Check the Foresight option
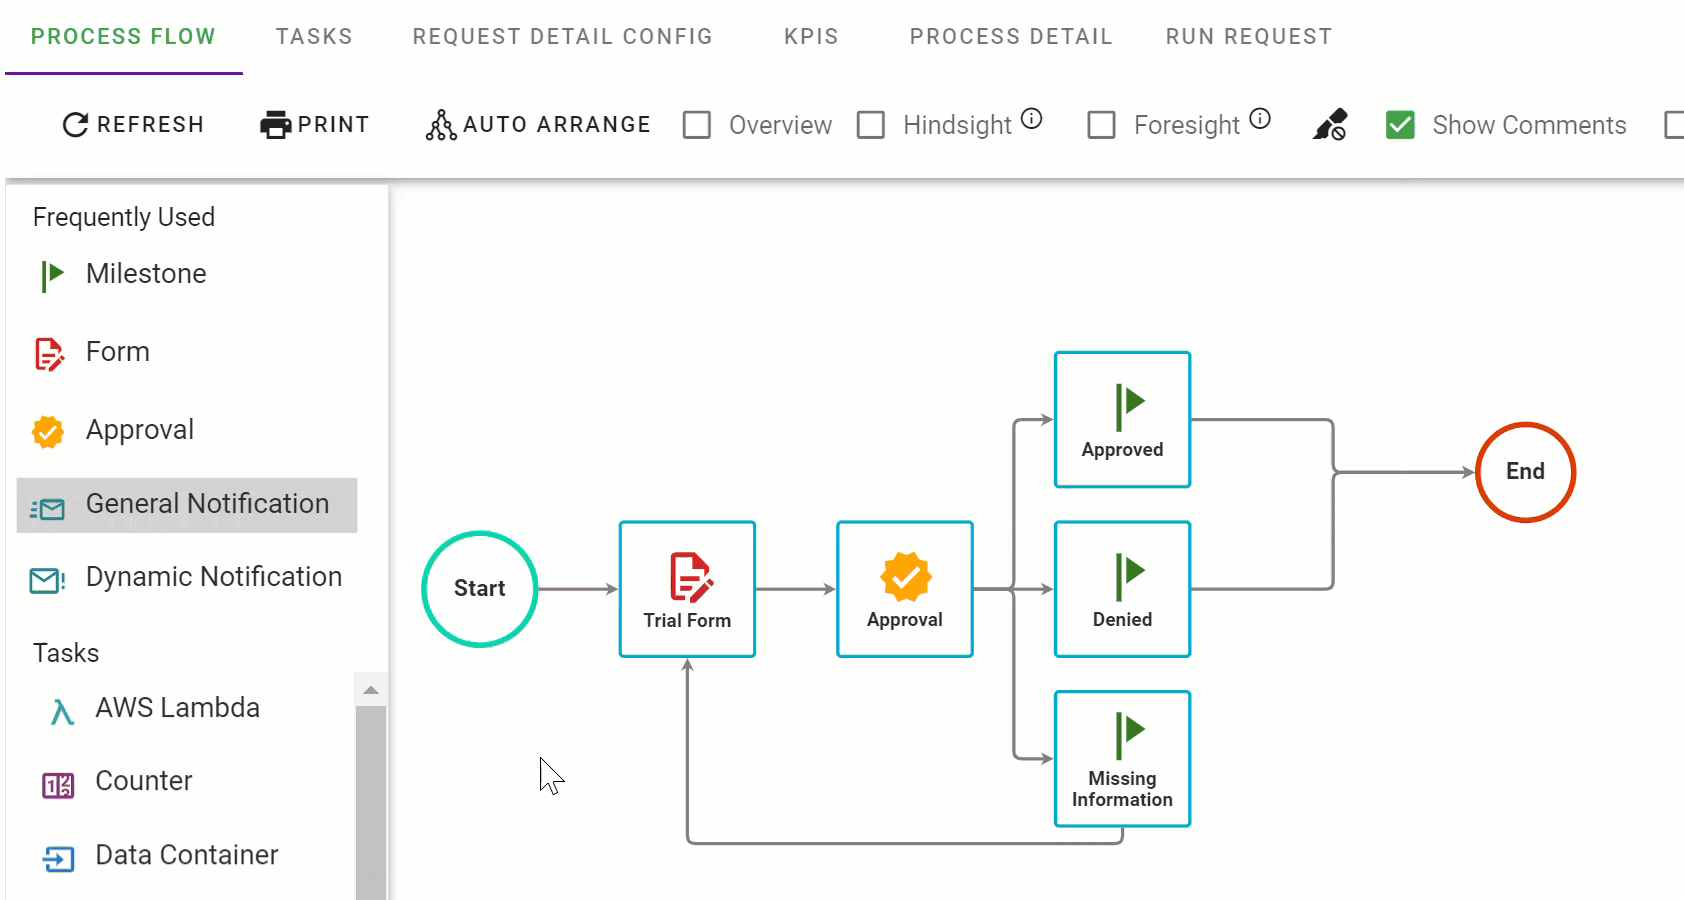Screen dimensions: 1684x900 tap(1102, 124)
